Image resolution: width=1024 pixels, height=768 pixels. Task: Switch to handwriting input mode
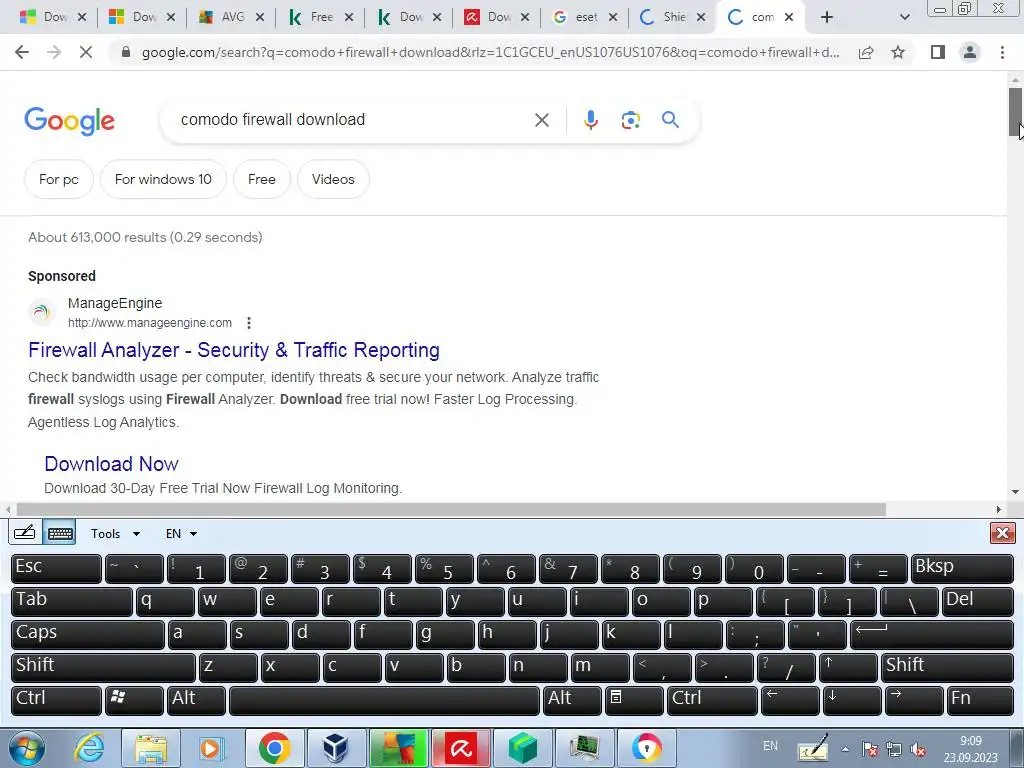[x=25, y=533]
